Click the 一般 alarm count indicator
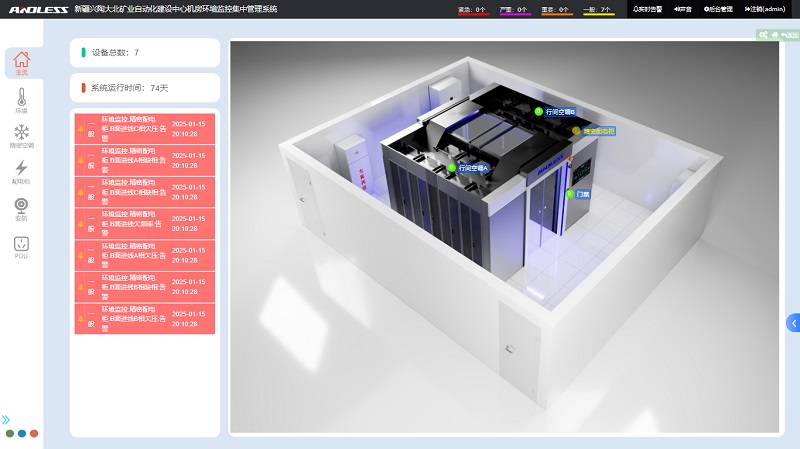This screenshot has height=449, width=800. point(598,9)
